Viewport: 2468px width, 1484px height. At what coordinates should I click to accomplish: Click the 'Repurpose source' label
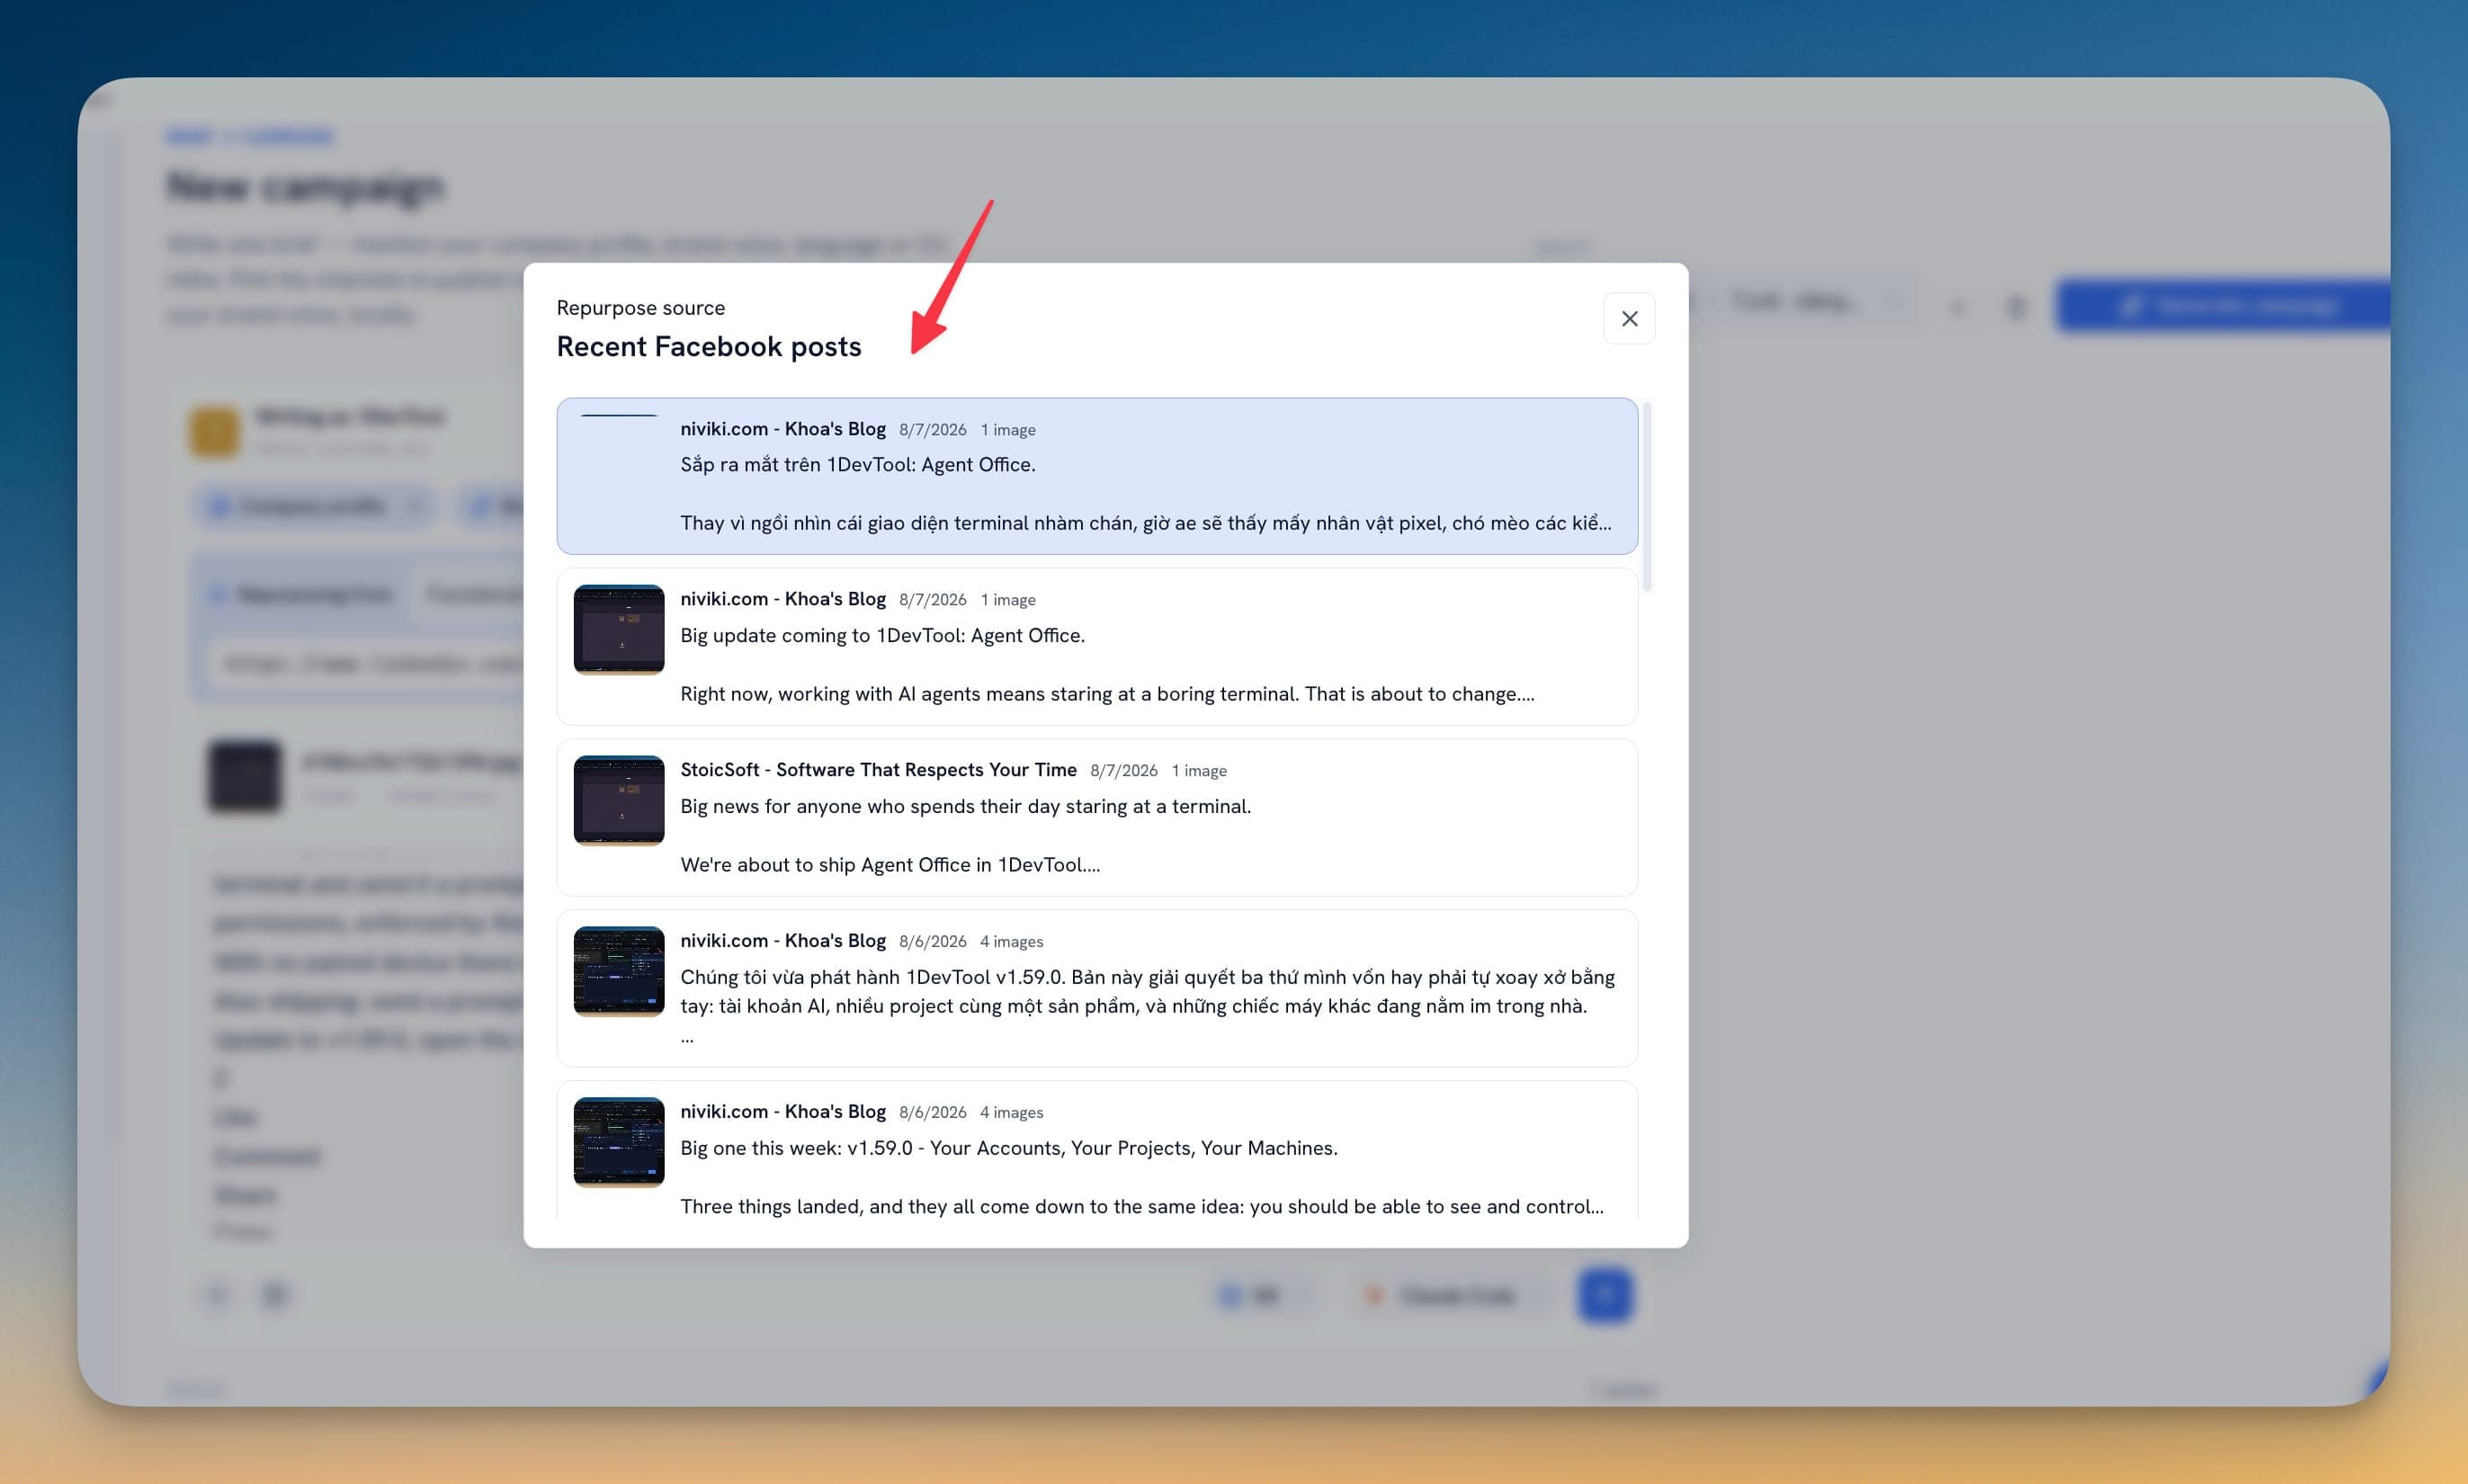coord(641,308)
